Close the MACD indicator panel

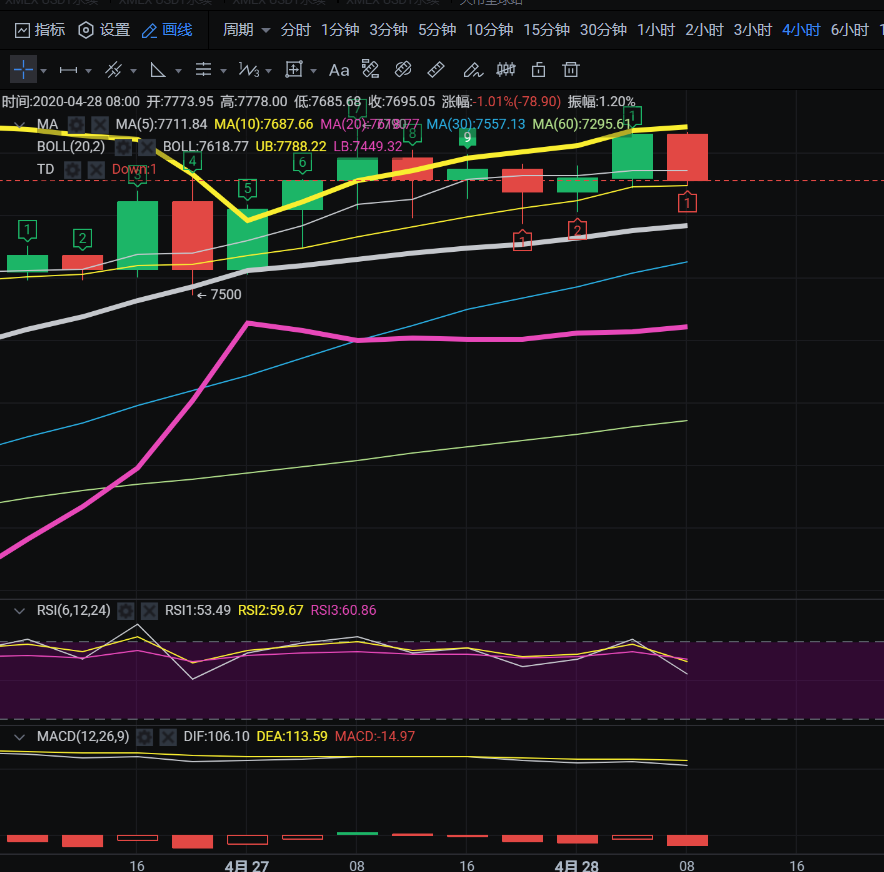[168, 737]
